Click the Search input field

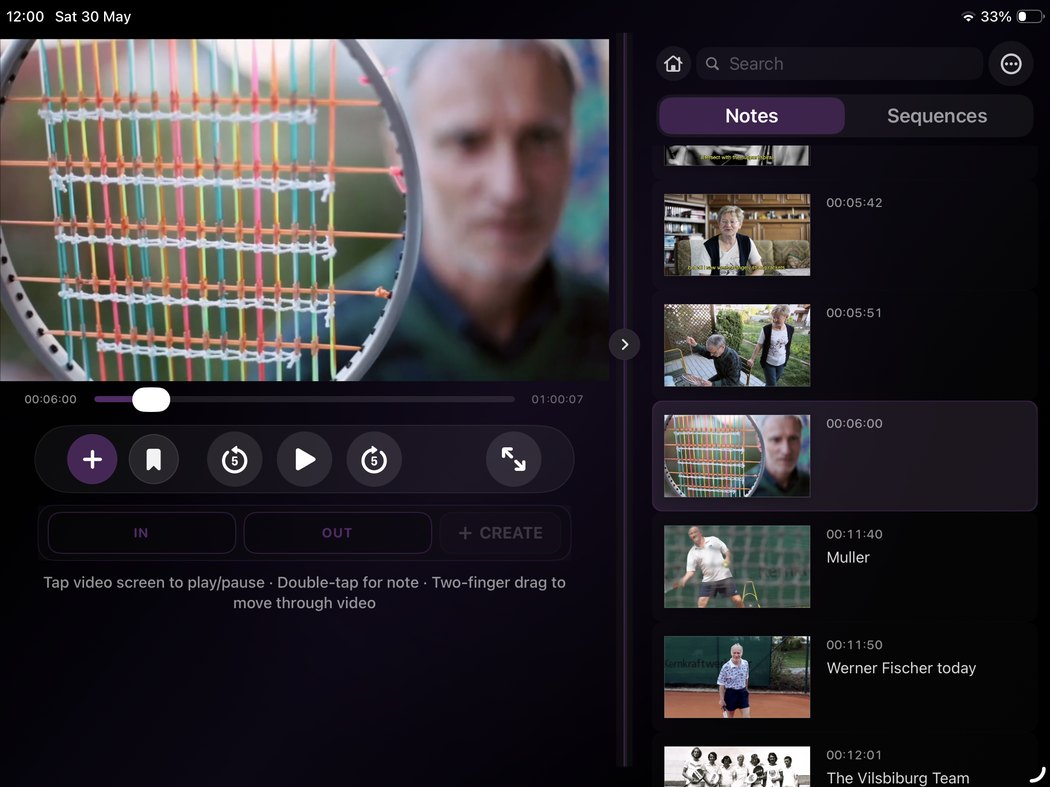click(840, 64)
